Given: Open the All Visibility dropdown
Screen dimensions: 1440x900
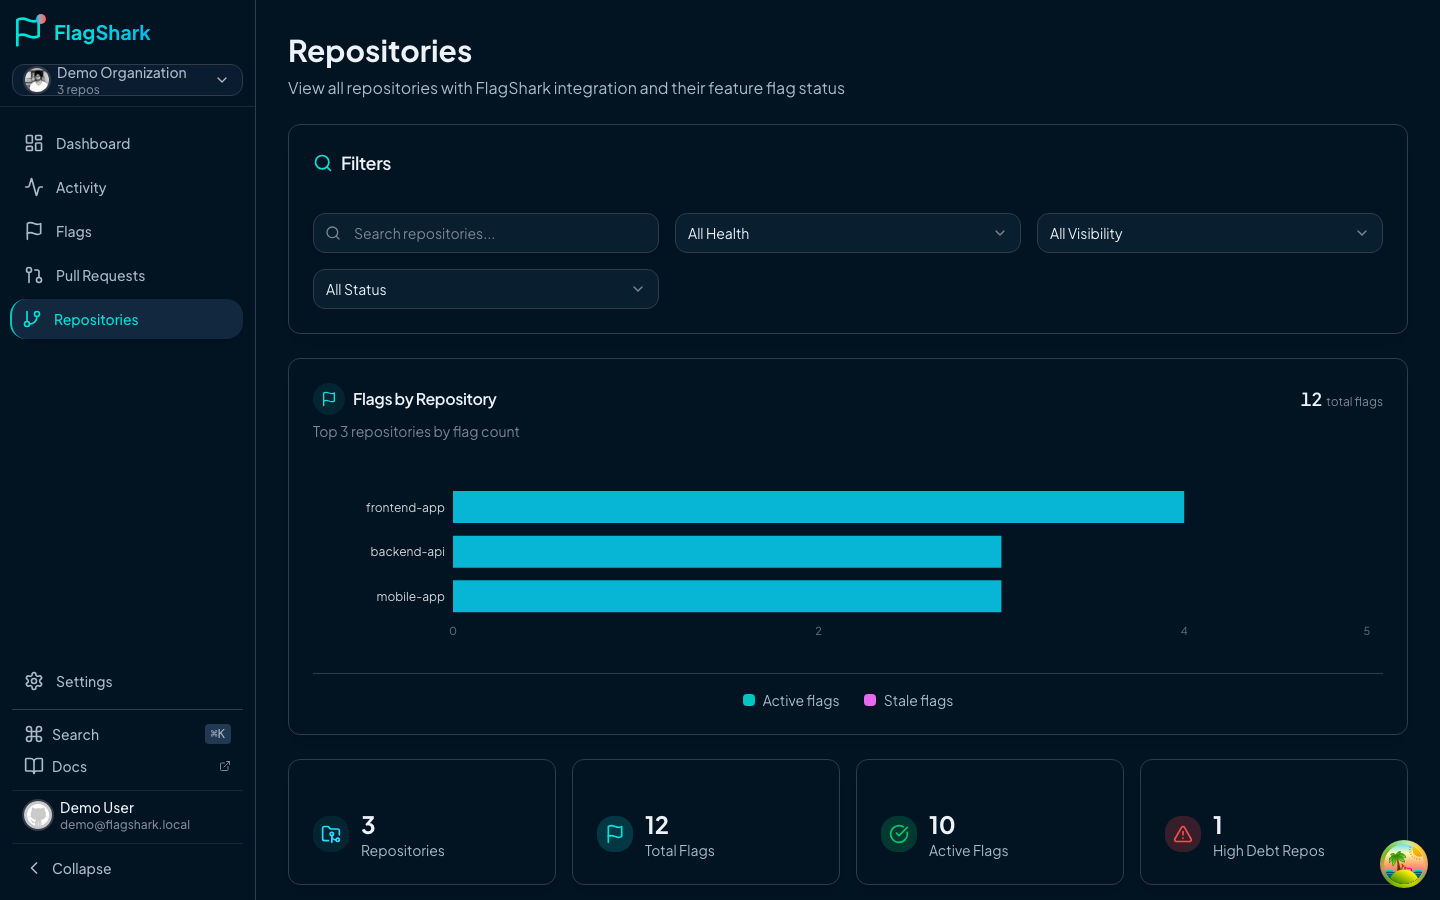Looking at the screenshot, I should 1209,233.
